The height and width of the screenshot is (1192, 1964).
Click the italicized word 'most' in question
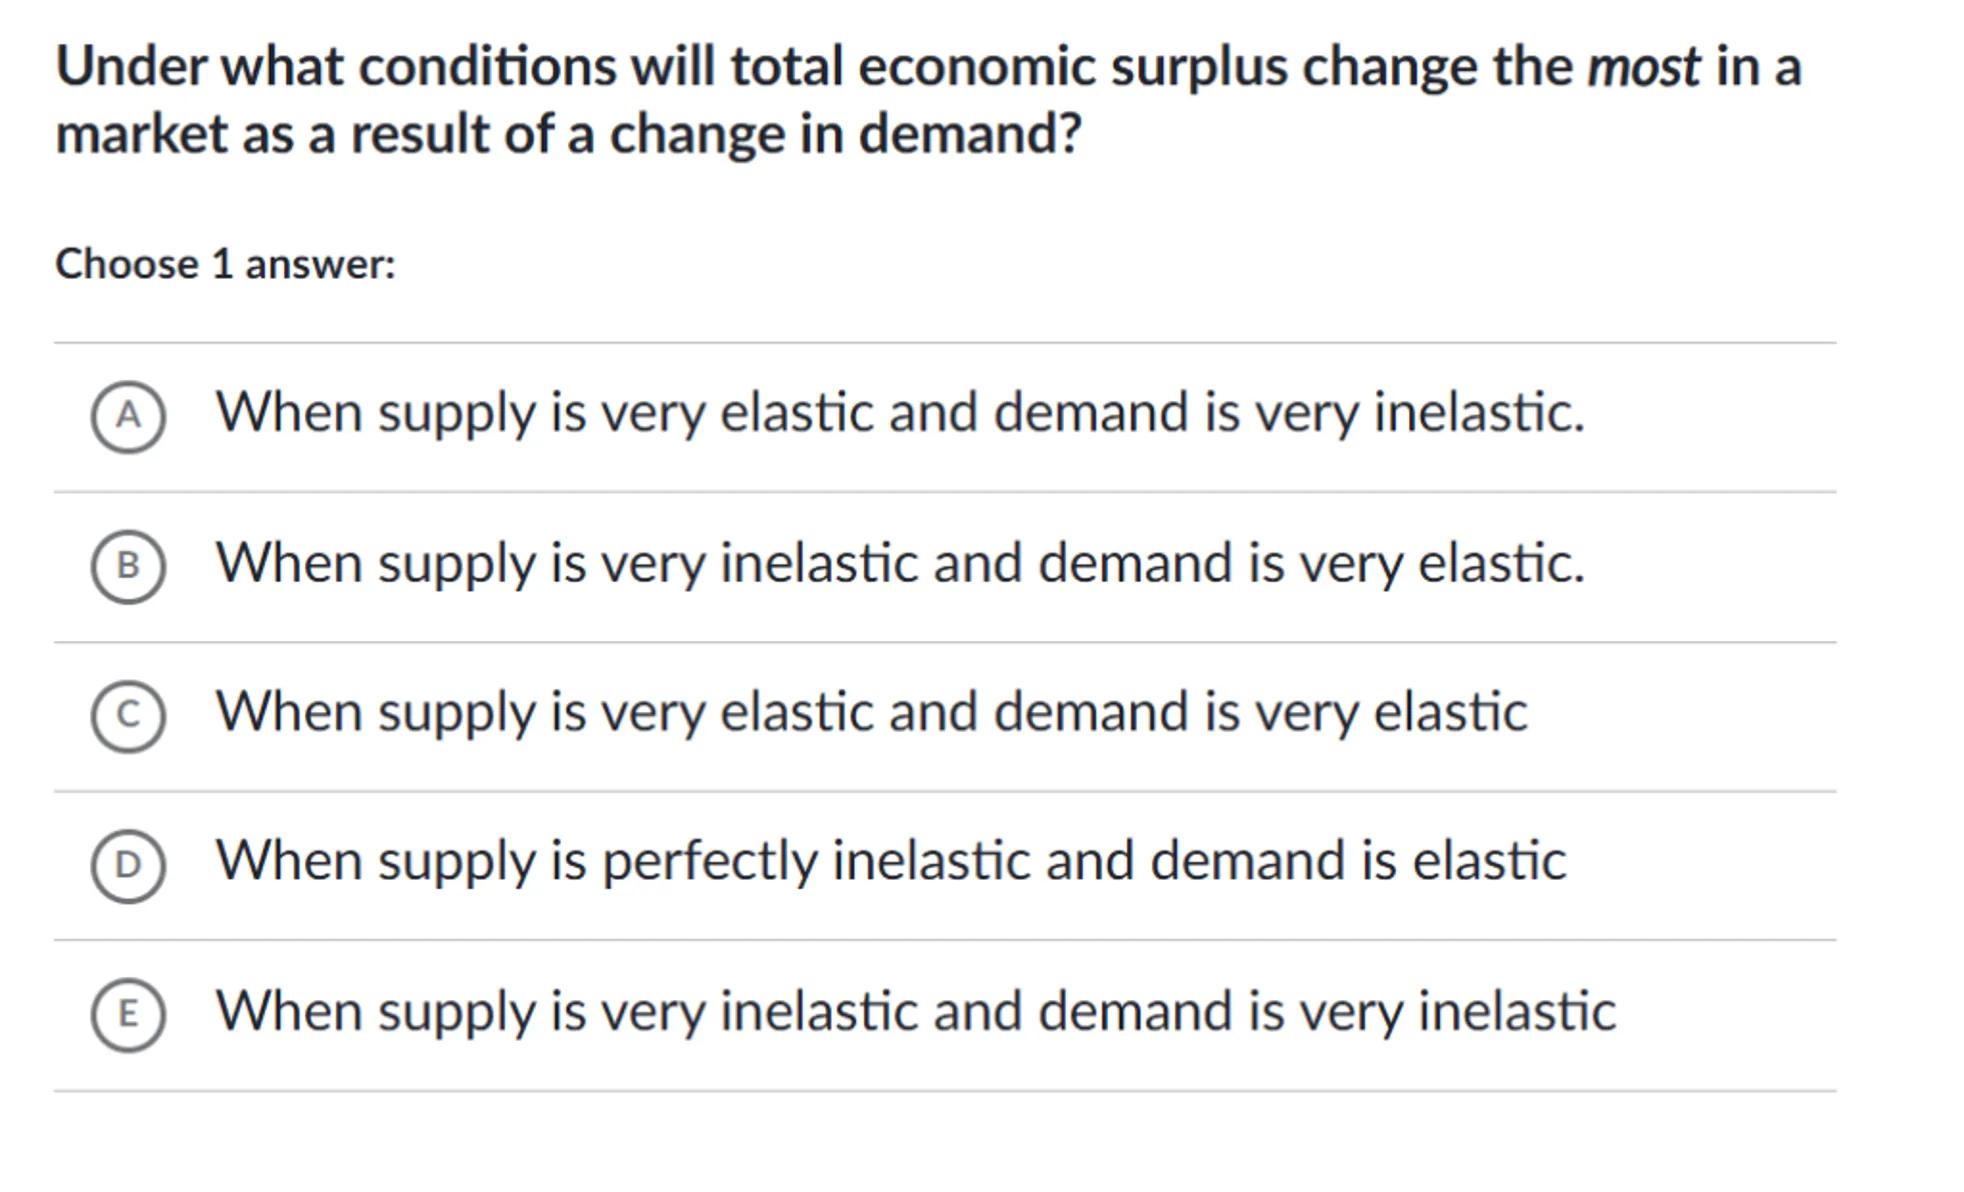coord(1643,67)
